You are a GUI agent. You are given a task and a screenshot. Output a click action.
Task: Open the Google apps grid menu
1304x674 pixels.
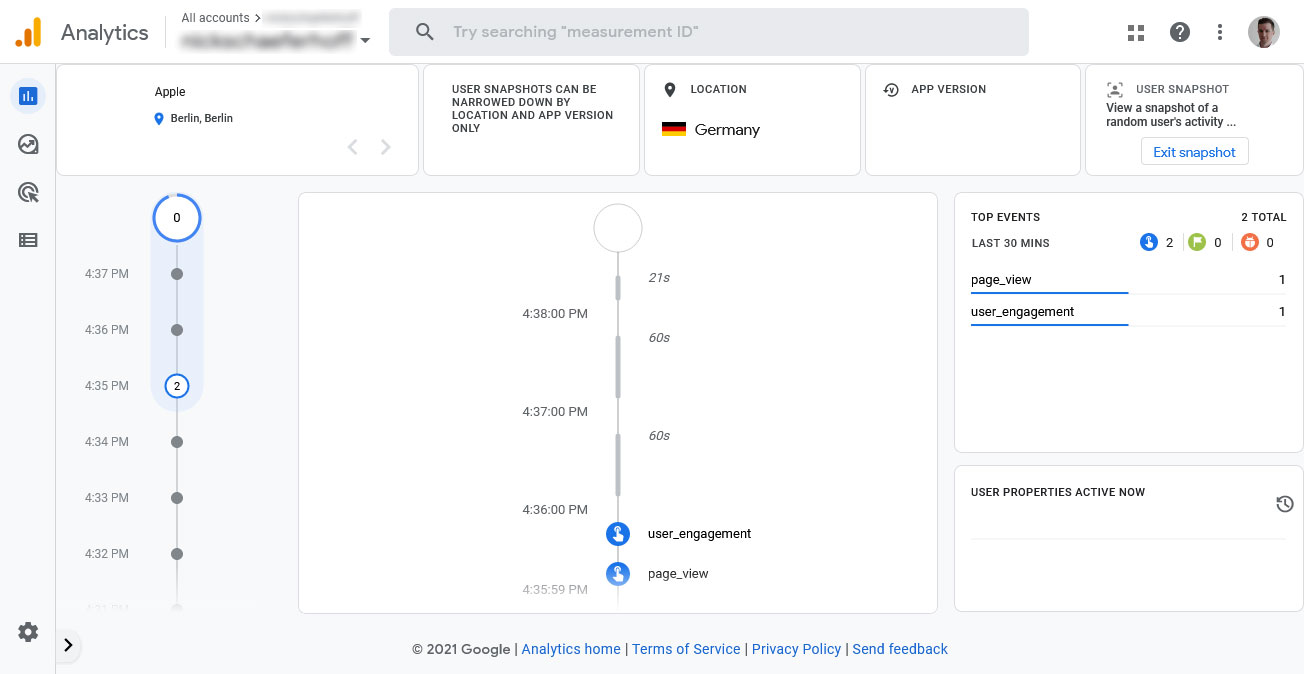[x=1135, y=32]
